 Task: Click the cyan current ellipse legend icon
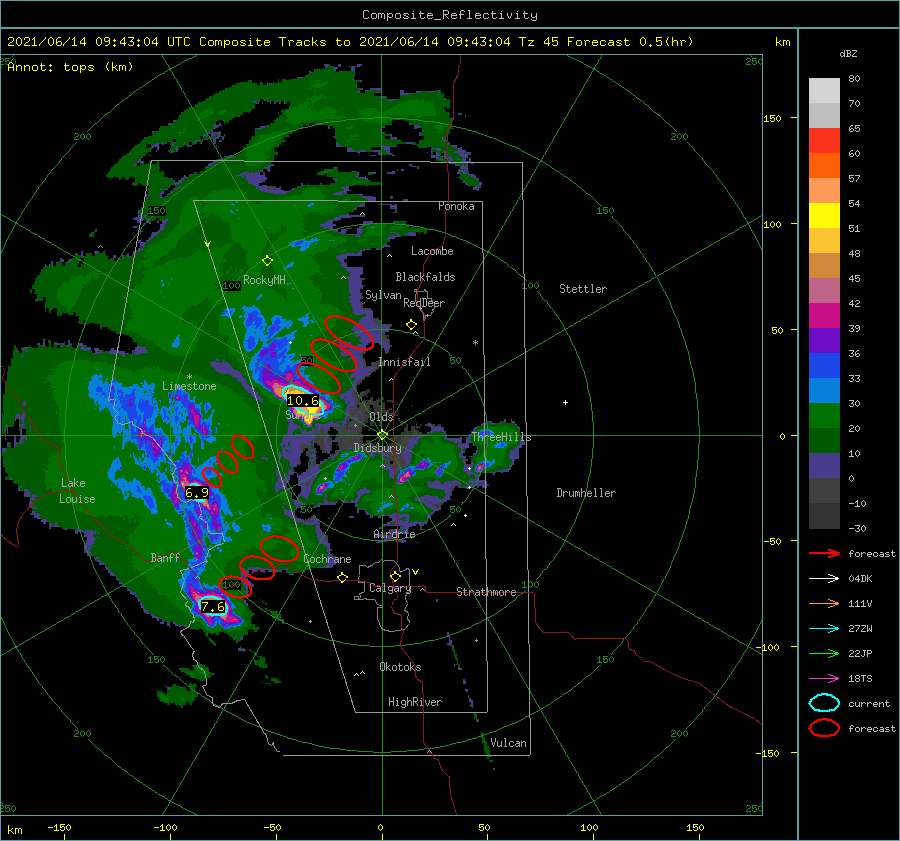click(824, 703)
